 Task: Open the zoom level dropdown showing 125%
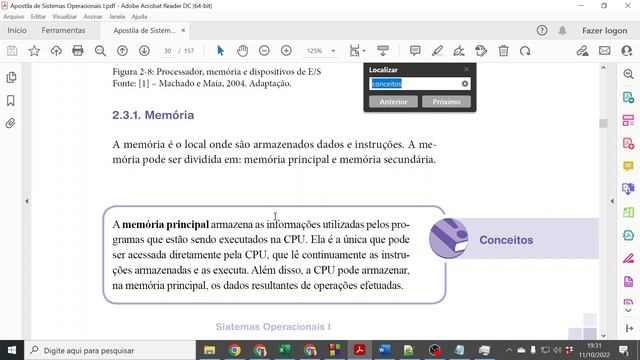click(x=321, y=51)
